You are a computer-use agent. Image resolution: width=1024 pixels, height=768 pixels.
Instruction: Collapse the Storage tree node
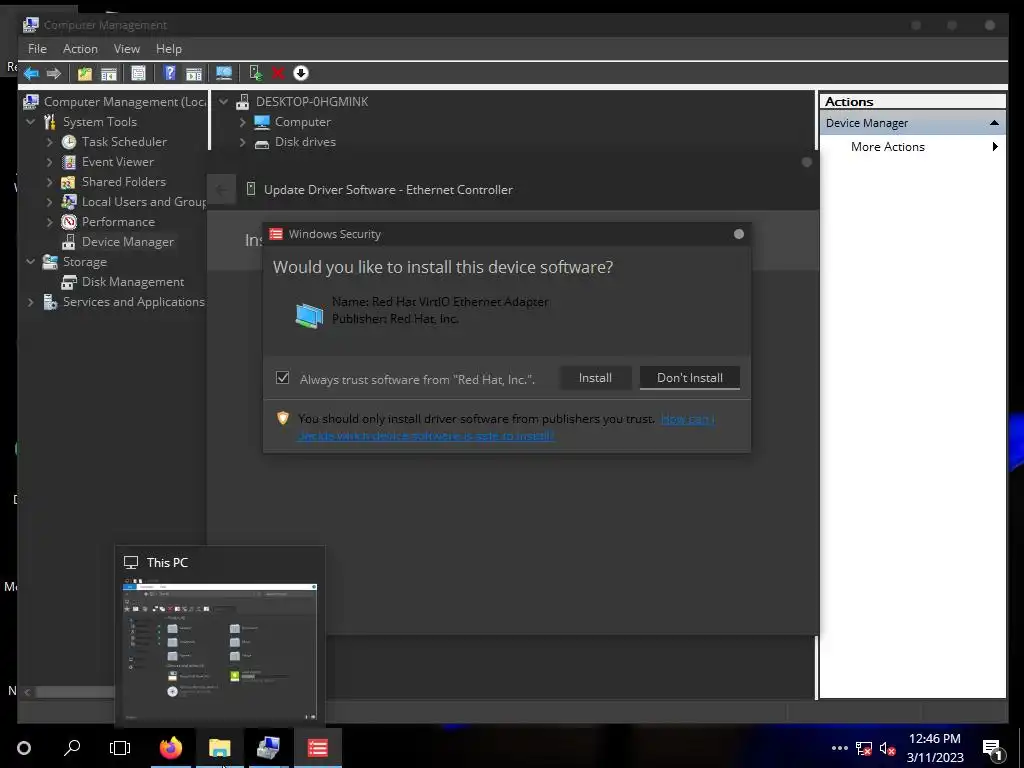click(31, 262)
